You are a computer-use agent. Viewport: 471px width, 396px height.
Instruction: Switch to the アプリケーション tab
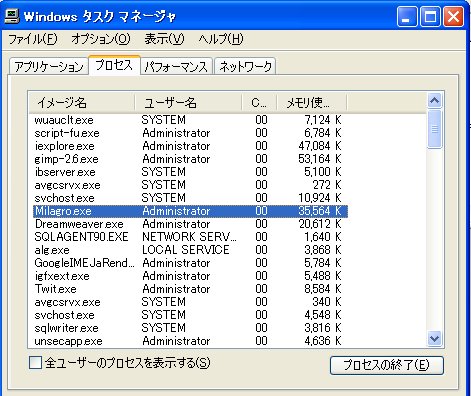click(x=49, y=66)
